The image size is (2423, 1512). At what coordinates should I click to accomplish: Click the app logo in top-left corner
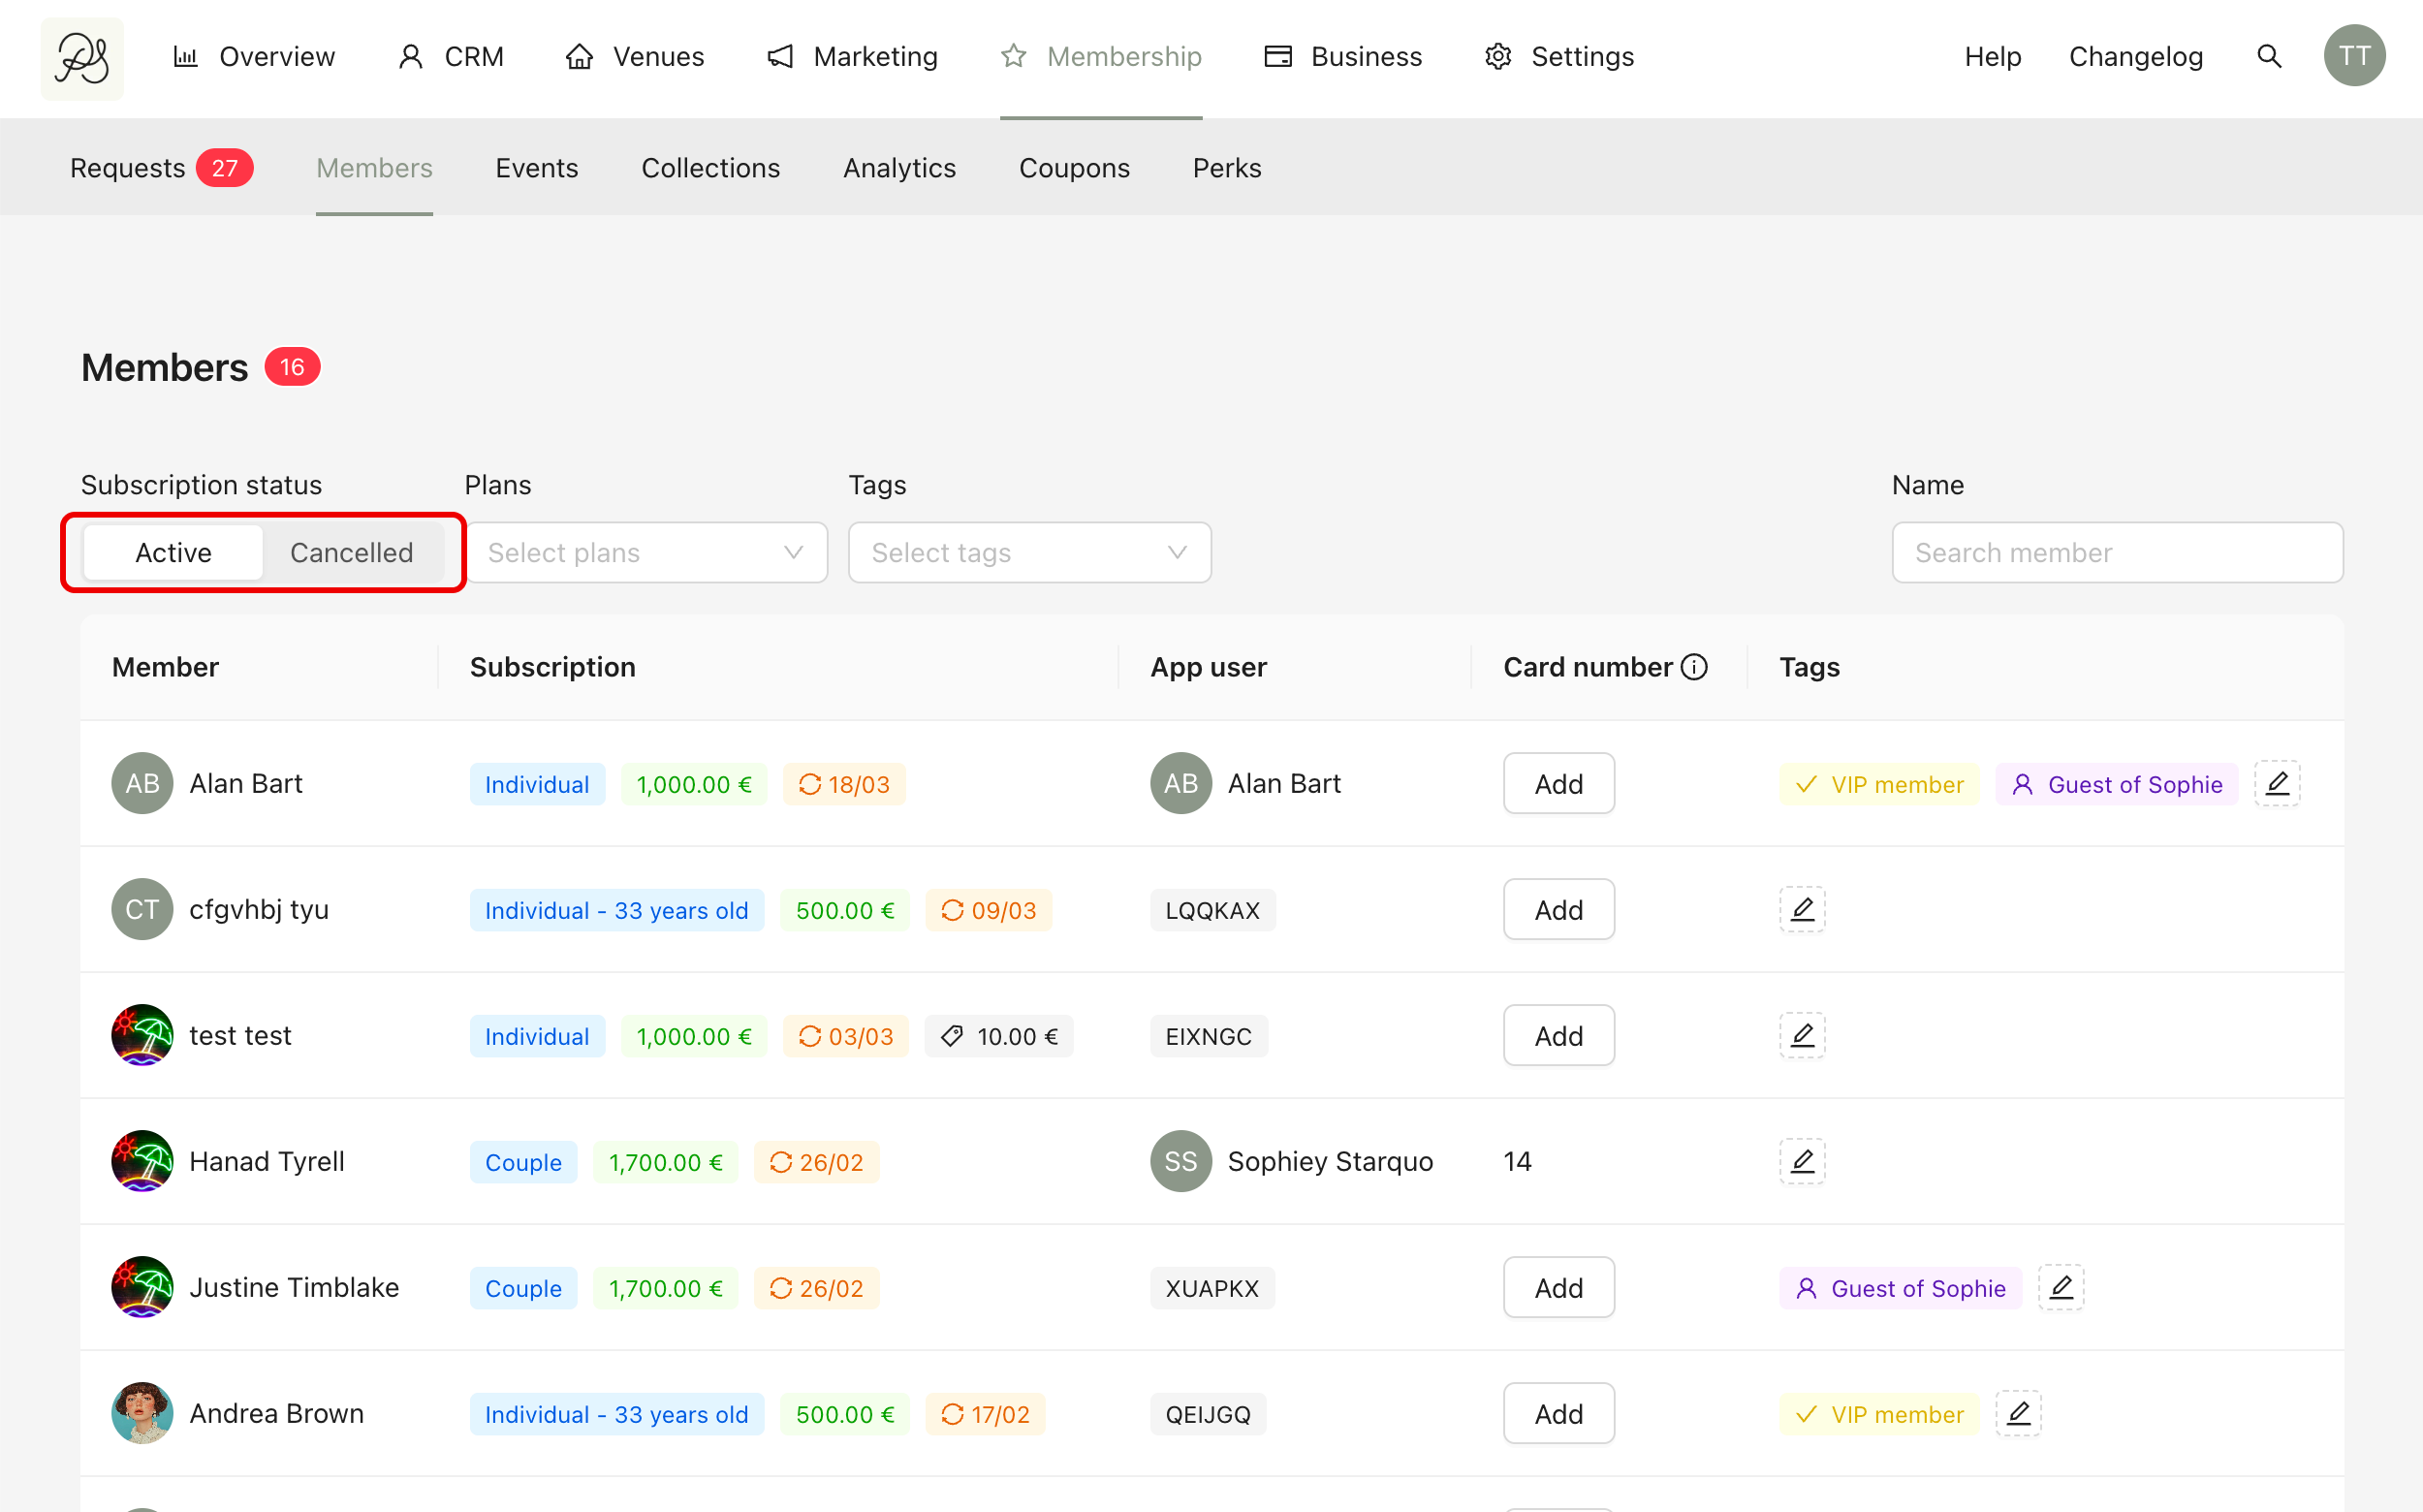[x=82, y=57]
